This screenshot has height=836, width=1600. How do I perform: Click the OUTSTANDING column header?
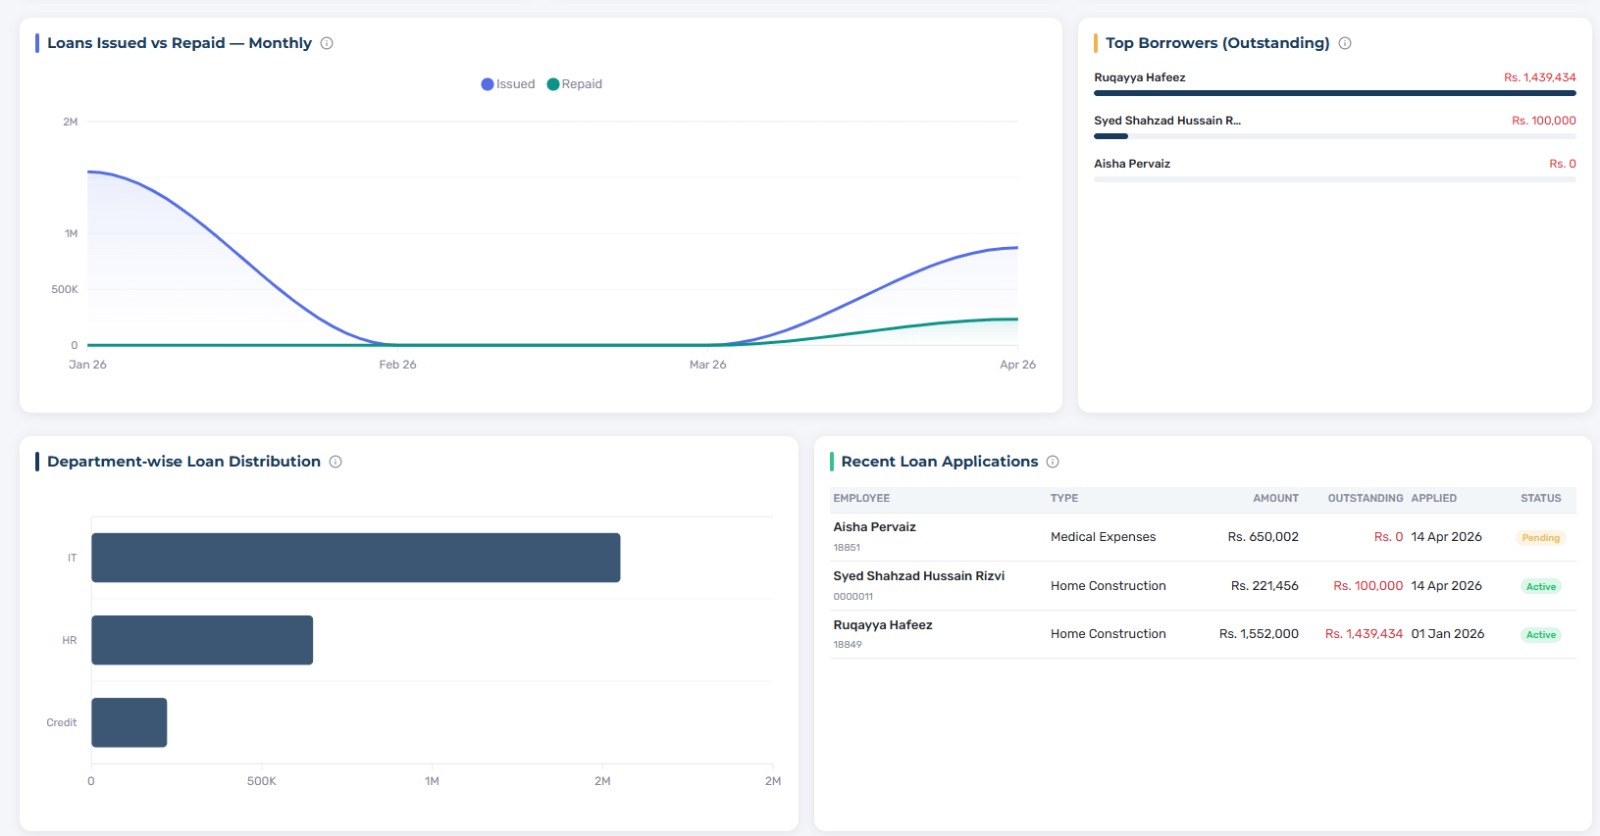click(x=1365, y=498)
